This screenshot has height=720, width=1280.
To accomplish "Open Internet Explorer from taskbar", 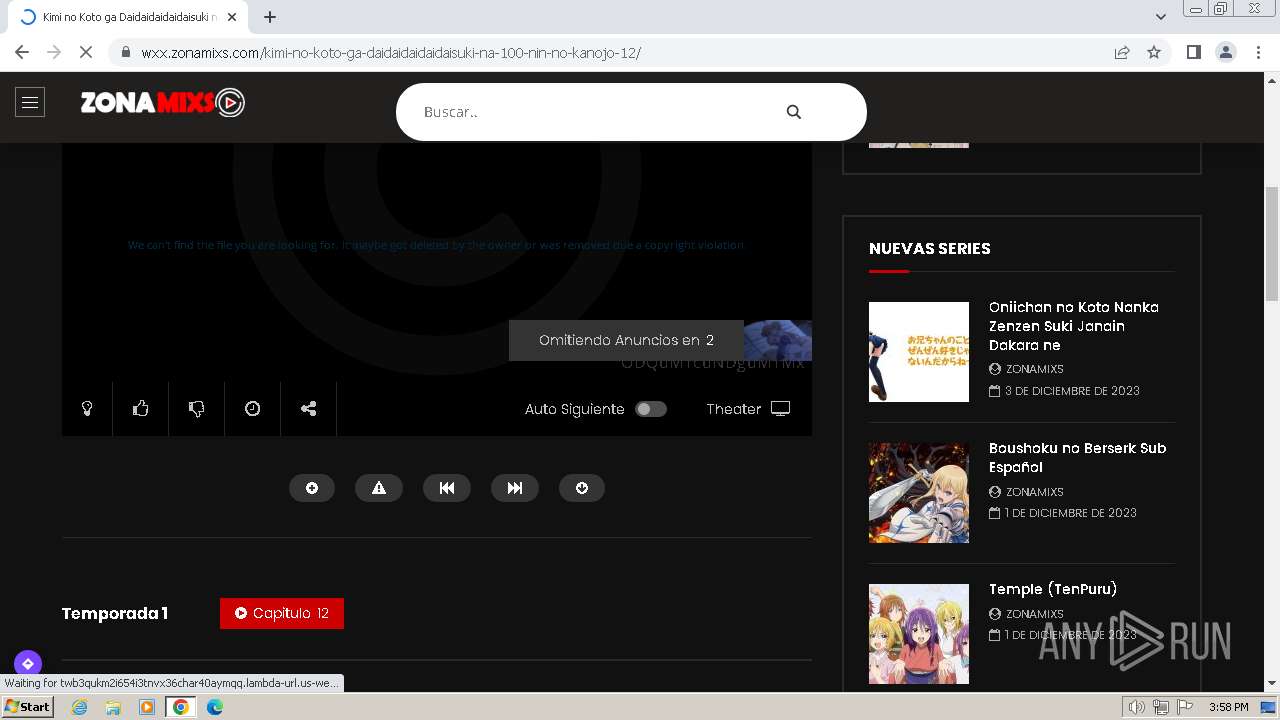I will coord(80,707).
